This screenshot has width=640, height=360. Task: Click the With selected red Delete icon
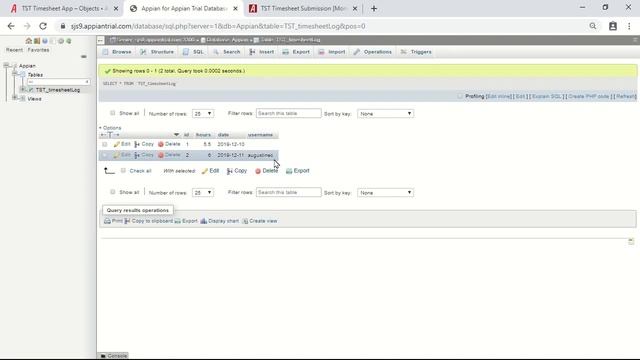click(258, 171)
